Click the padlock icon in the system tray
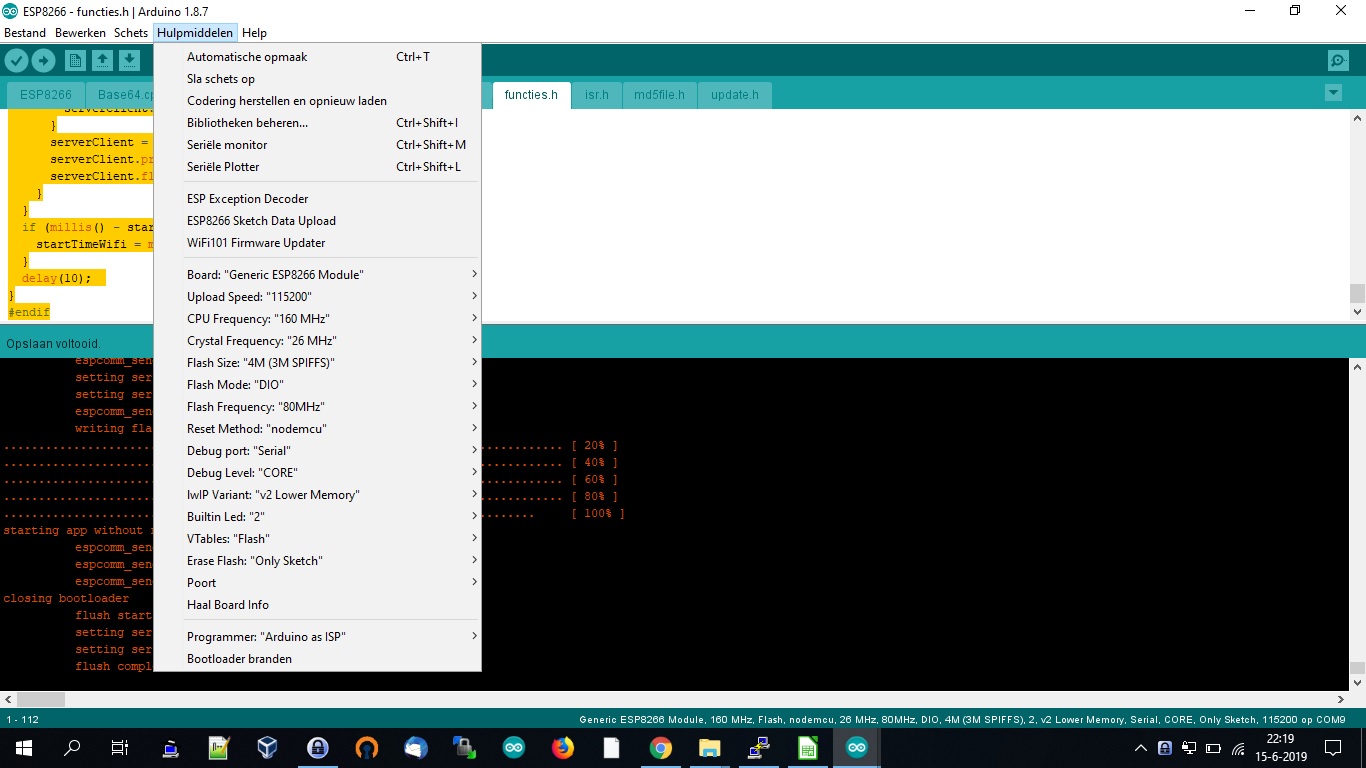Viewport: 1366px width, 768px height. click(x=1164, y=748)
